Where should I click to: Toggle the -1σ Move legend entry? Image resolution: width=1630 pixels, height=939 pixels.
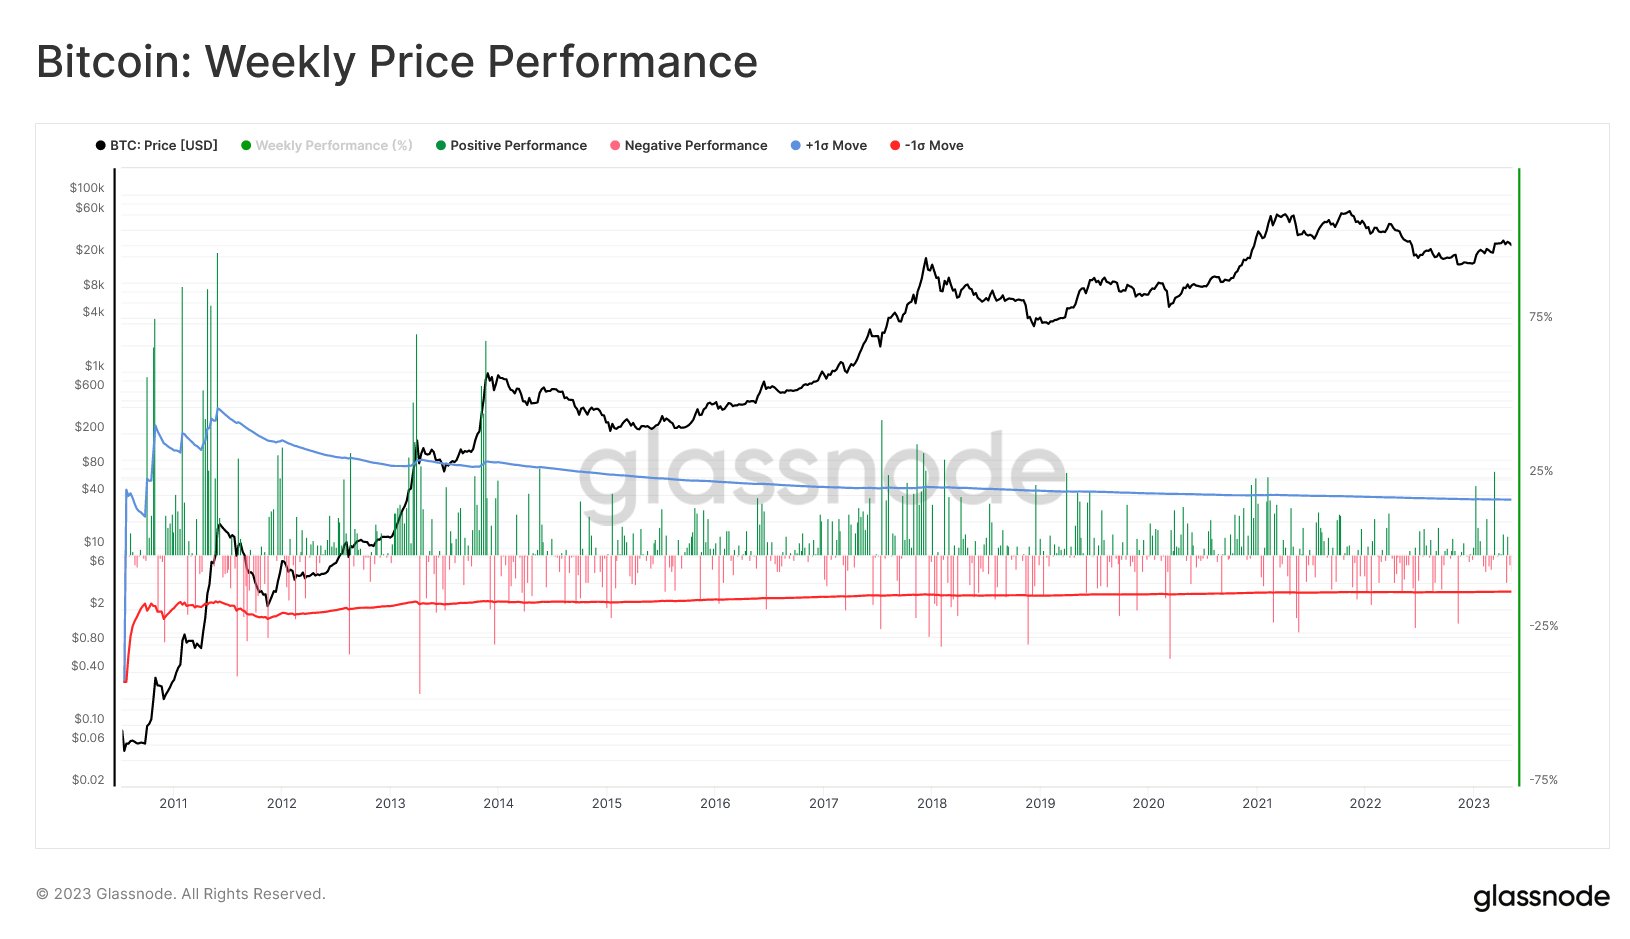(x=927, y=146)
